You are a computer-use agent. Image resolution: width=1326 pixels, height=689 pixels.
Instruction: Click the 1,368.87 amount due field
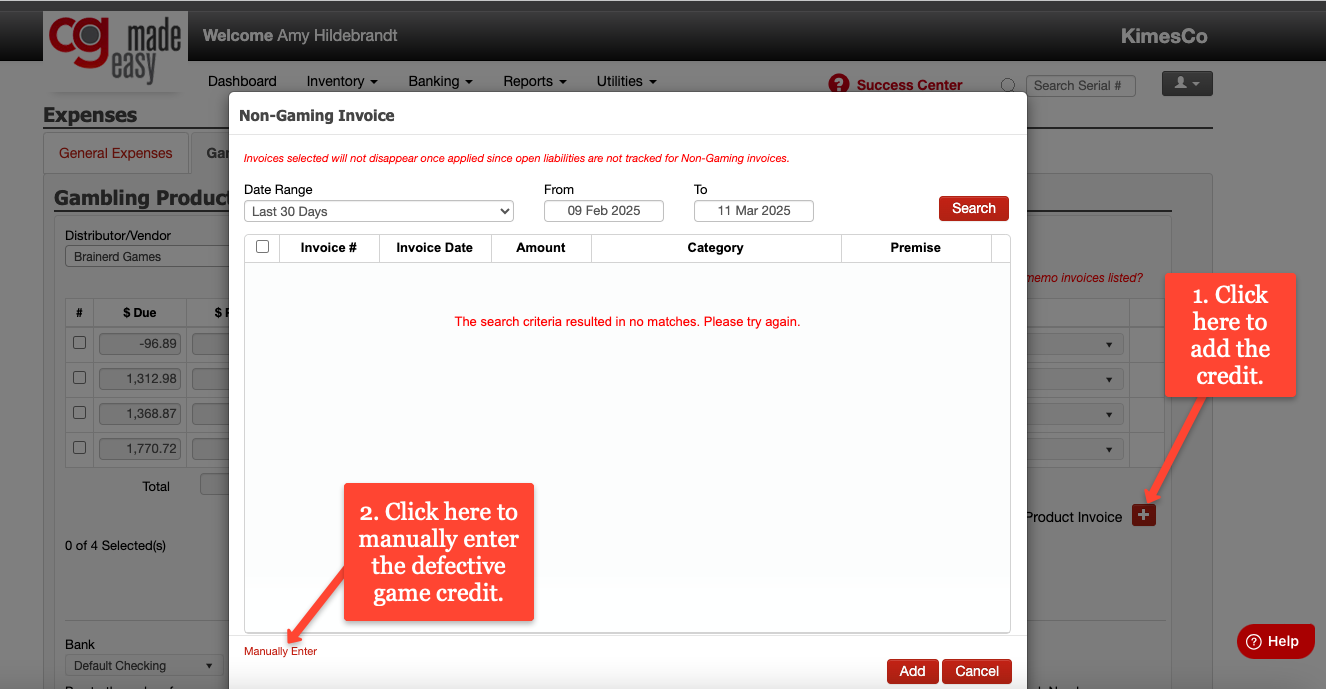coord(140,414)
